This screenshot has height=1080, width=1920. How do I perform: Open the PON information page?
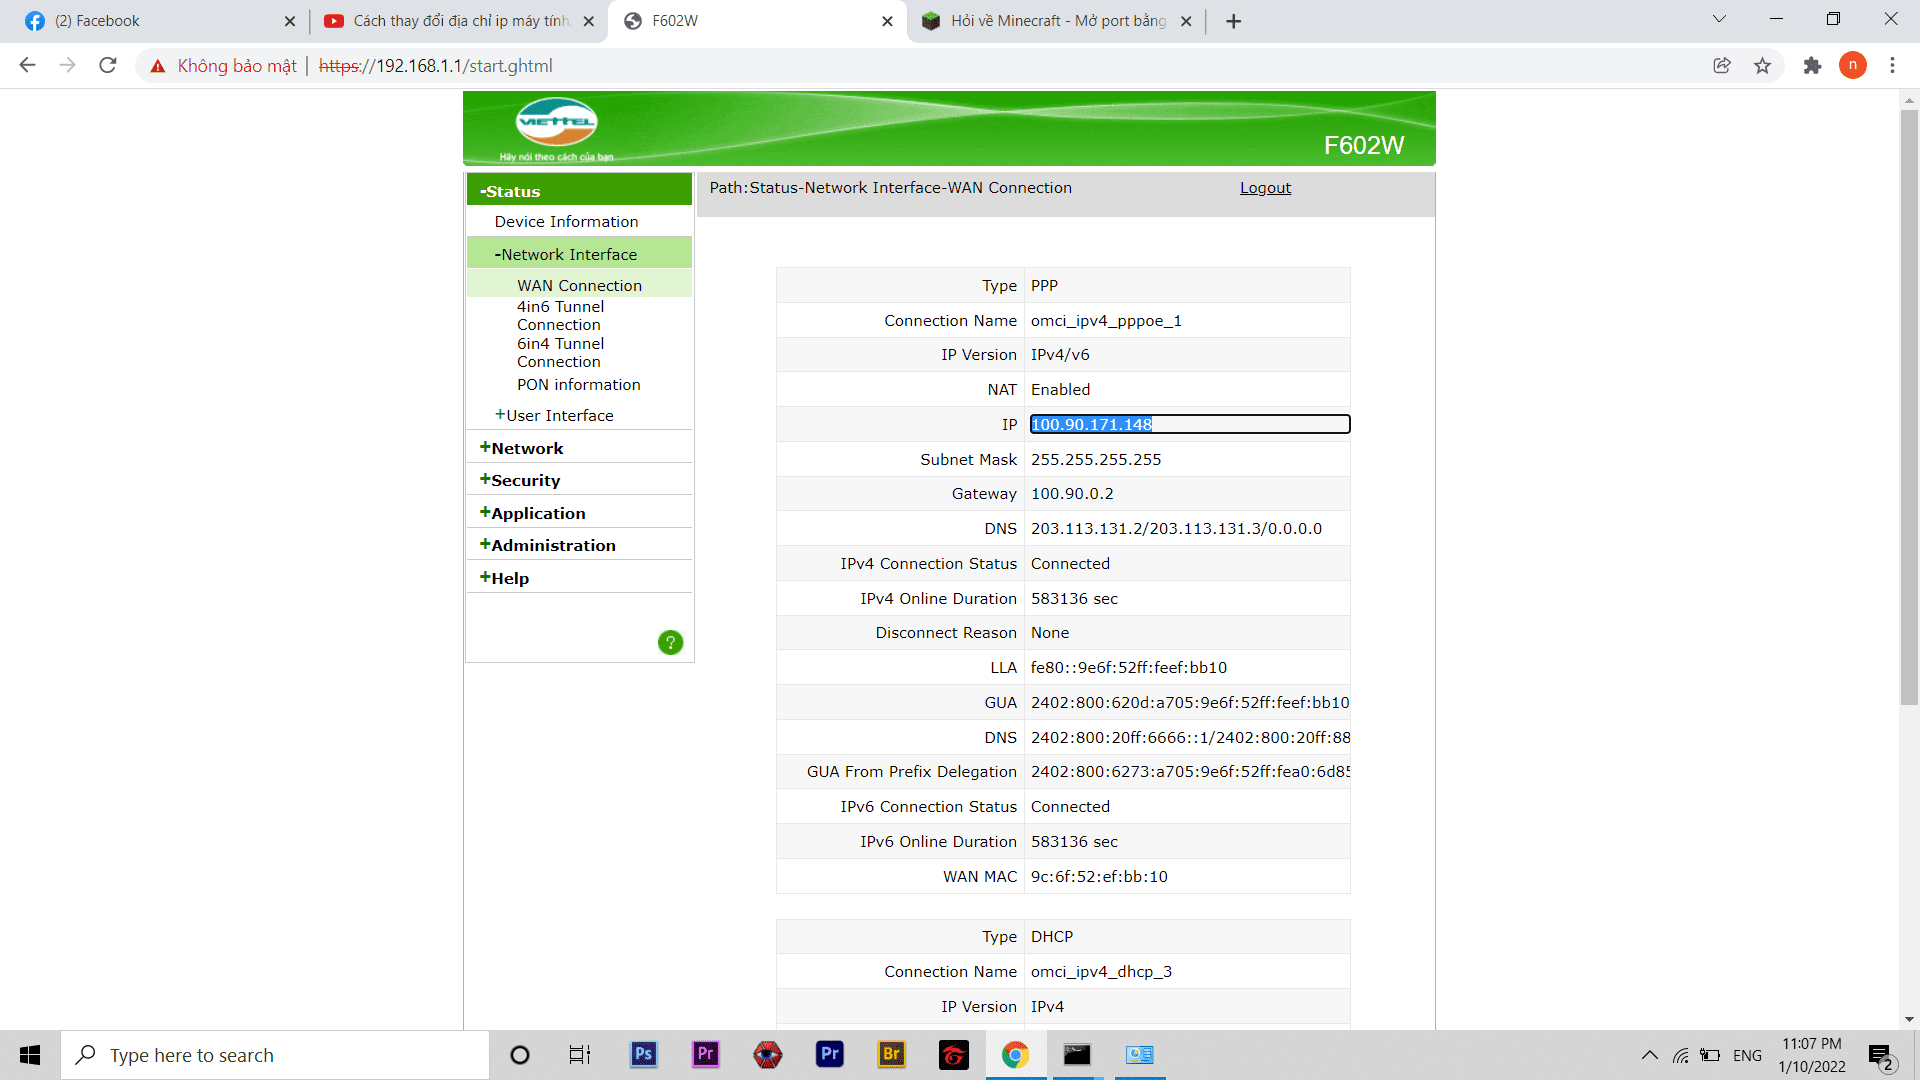point(578,384)
